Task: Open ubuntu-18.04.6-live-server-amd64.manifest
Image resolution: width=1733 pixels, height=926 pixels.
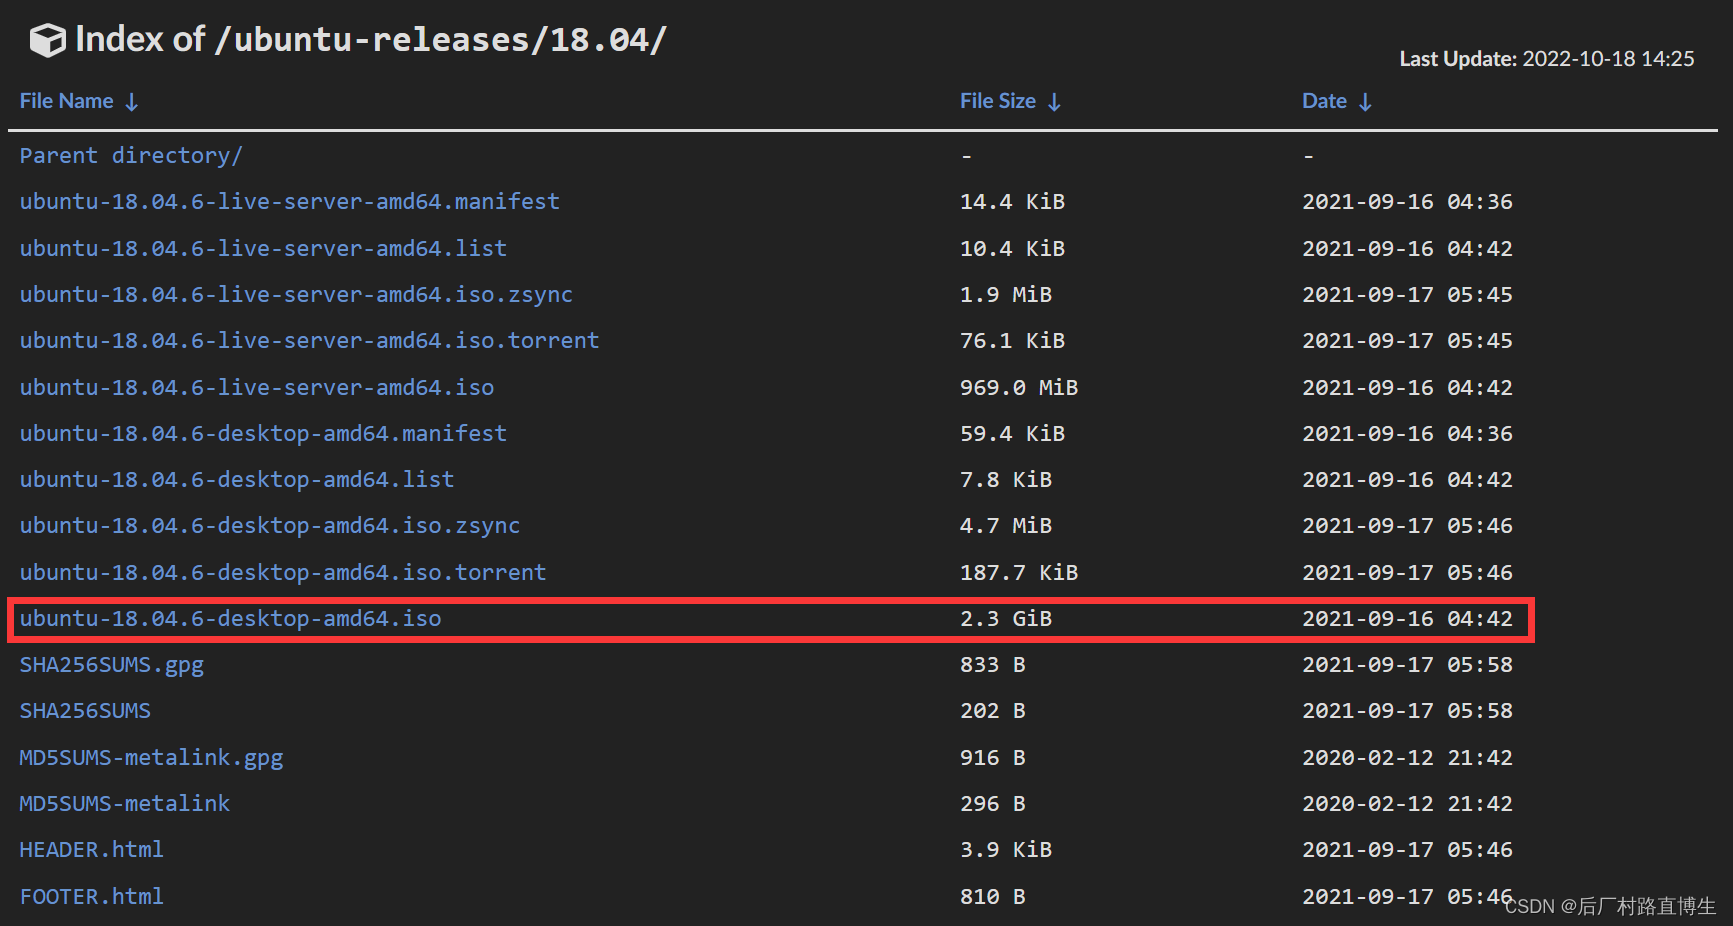Action: [x=289, y=201]
